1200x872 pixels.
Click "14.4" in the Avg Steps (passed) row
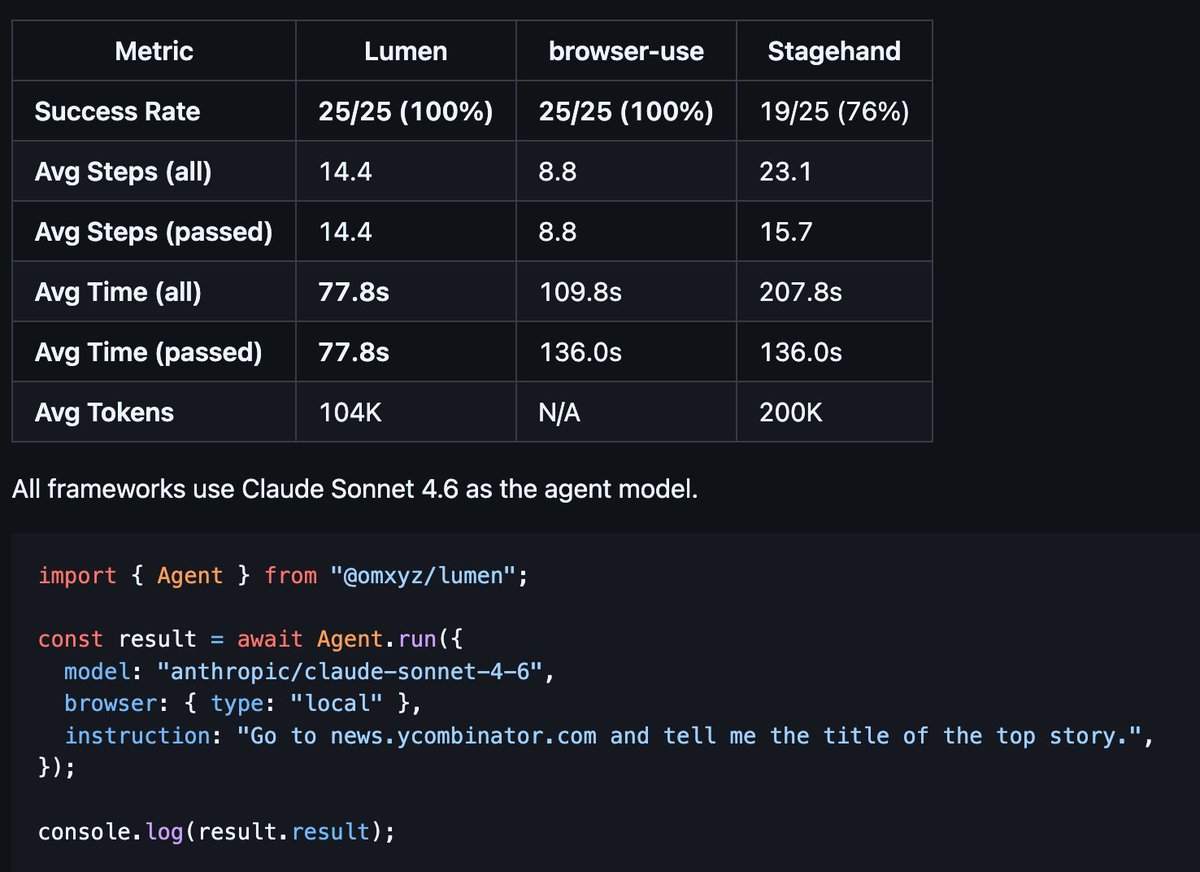tap(345, 232)
